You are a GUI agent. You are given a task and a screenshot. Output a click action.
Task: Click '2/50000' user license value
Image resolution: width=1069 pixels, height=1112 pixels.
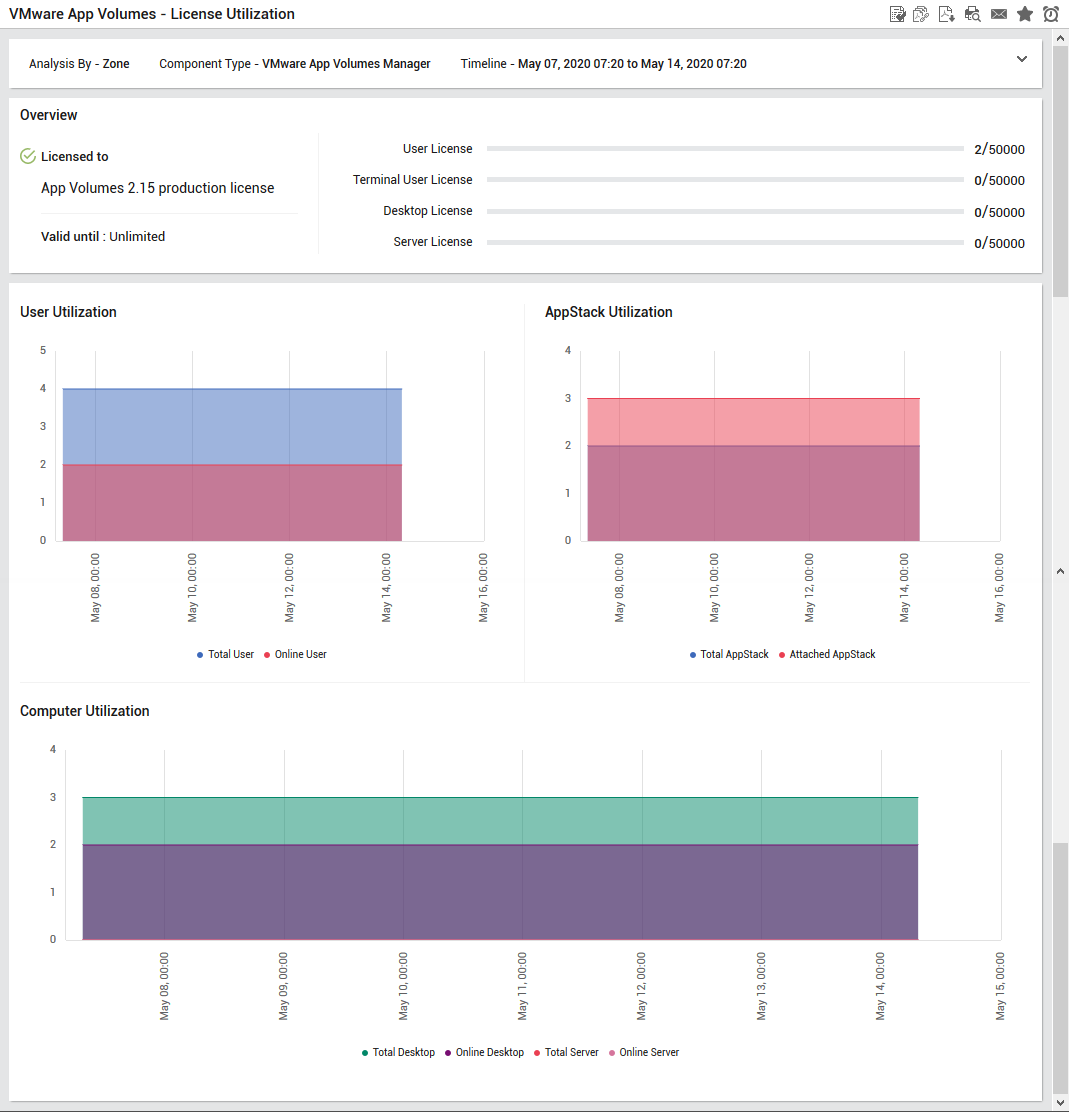tap(999, 150)
